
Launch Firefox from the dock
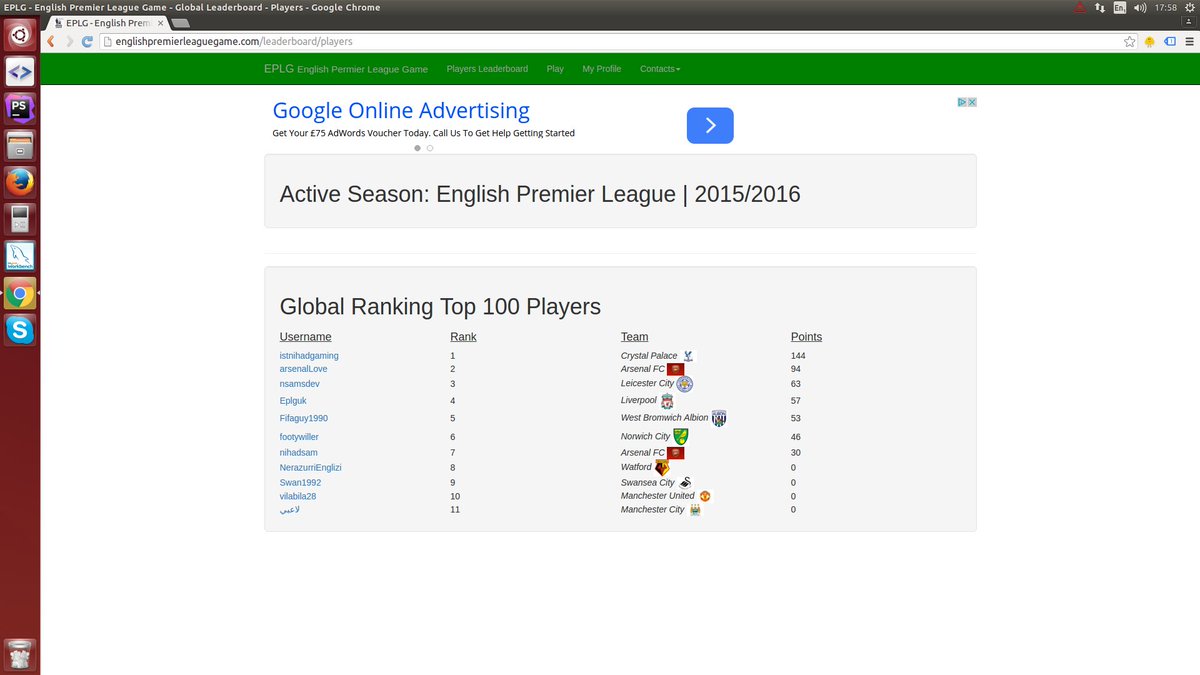[20, 182]
